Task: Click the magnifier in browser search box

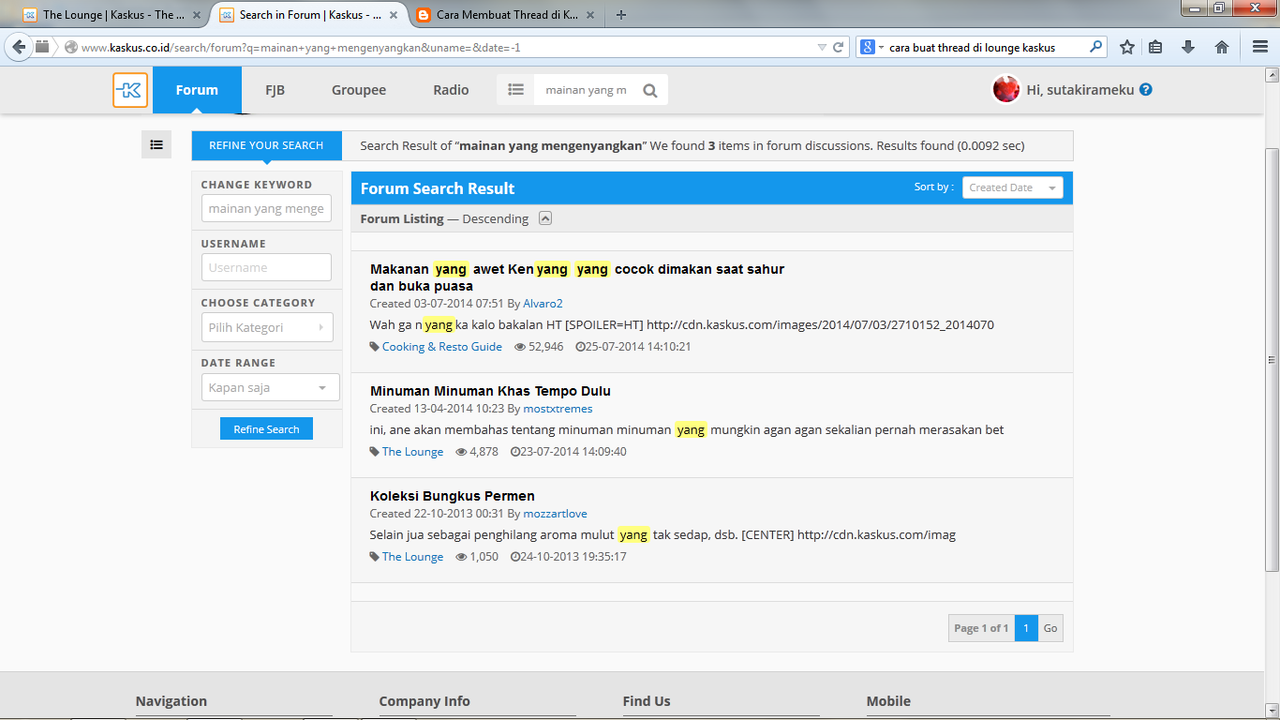Action: pos(1096,47)
